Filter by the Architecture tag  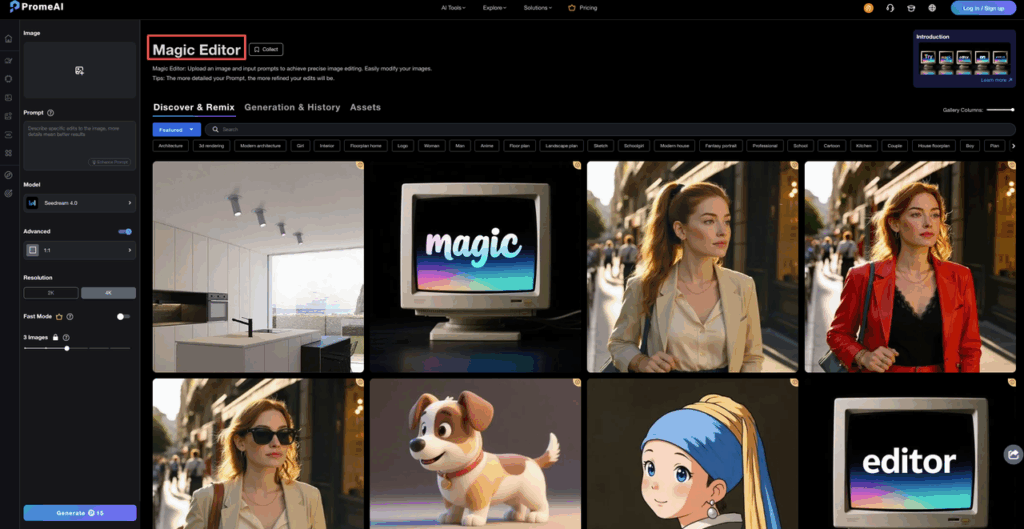(170, 146)
